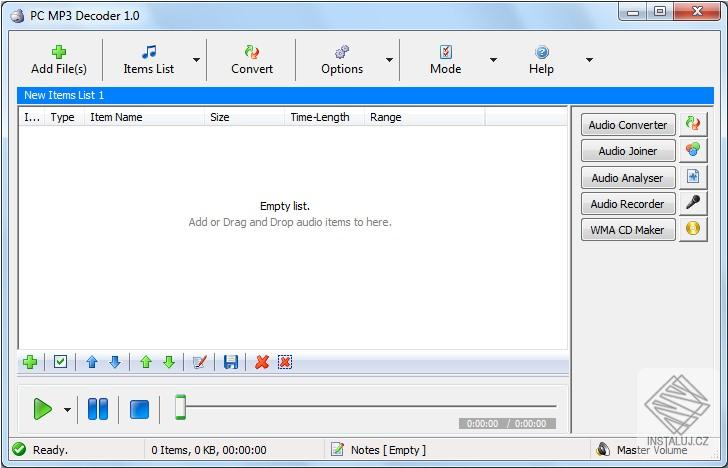Click the Mode toolbar button
This screenshot has width=728, height=468.
[445, 60]
